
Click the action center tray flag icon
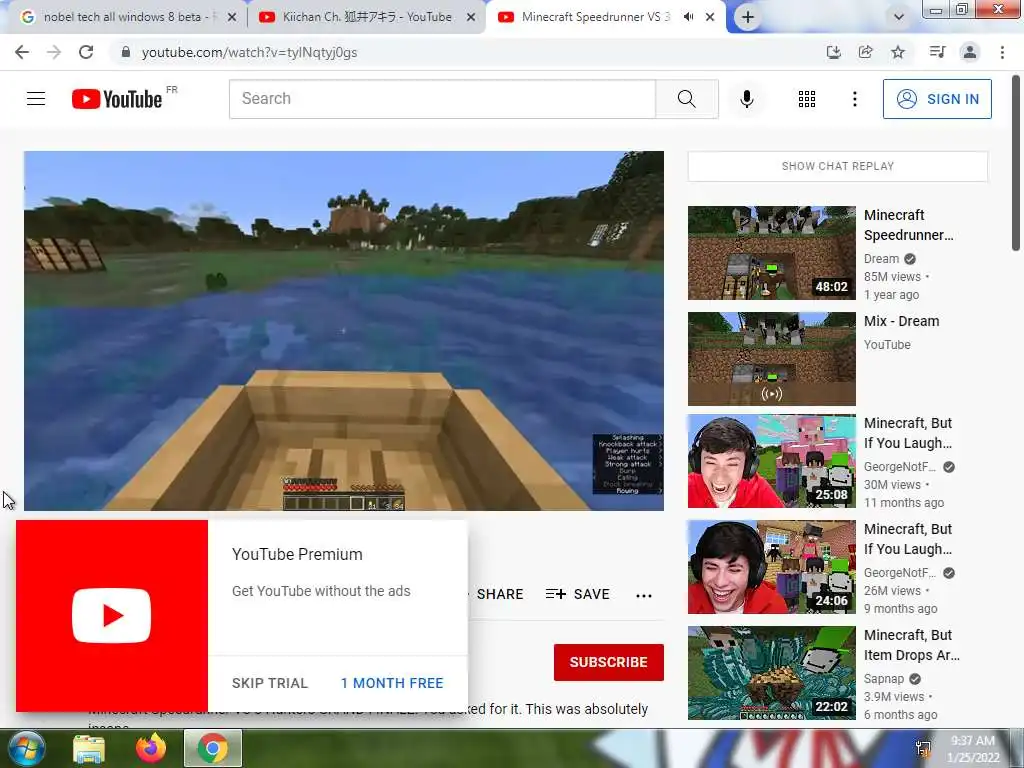pos(924,748)
